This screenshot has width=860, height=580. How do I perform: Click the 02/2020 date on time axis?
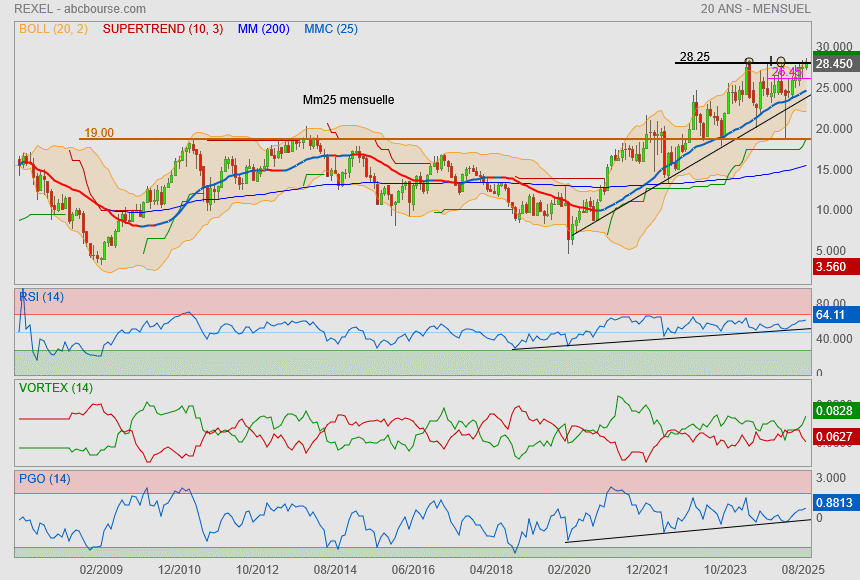(571, 568)
